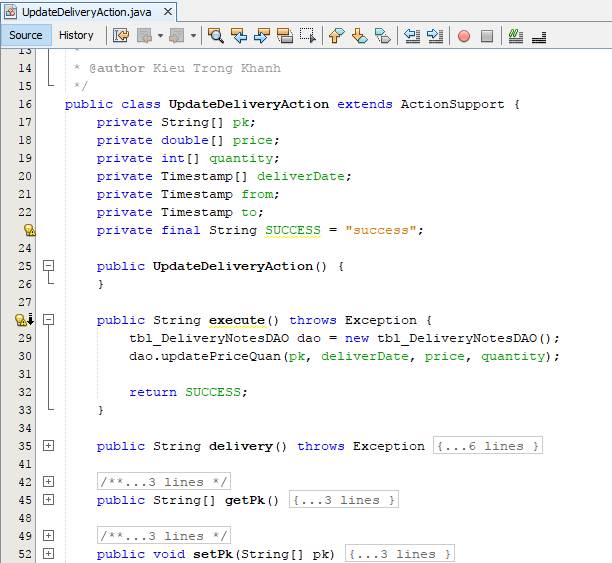The image size is (612, 563).
Task: Close the UpdateDeliveryAction.java tab
Action: (168, 12)
